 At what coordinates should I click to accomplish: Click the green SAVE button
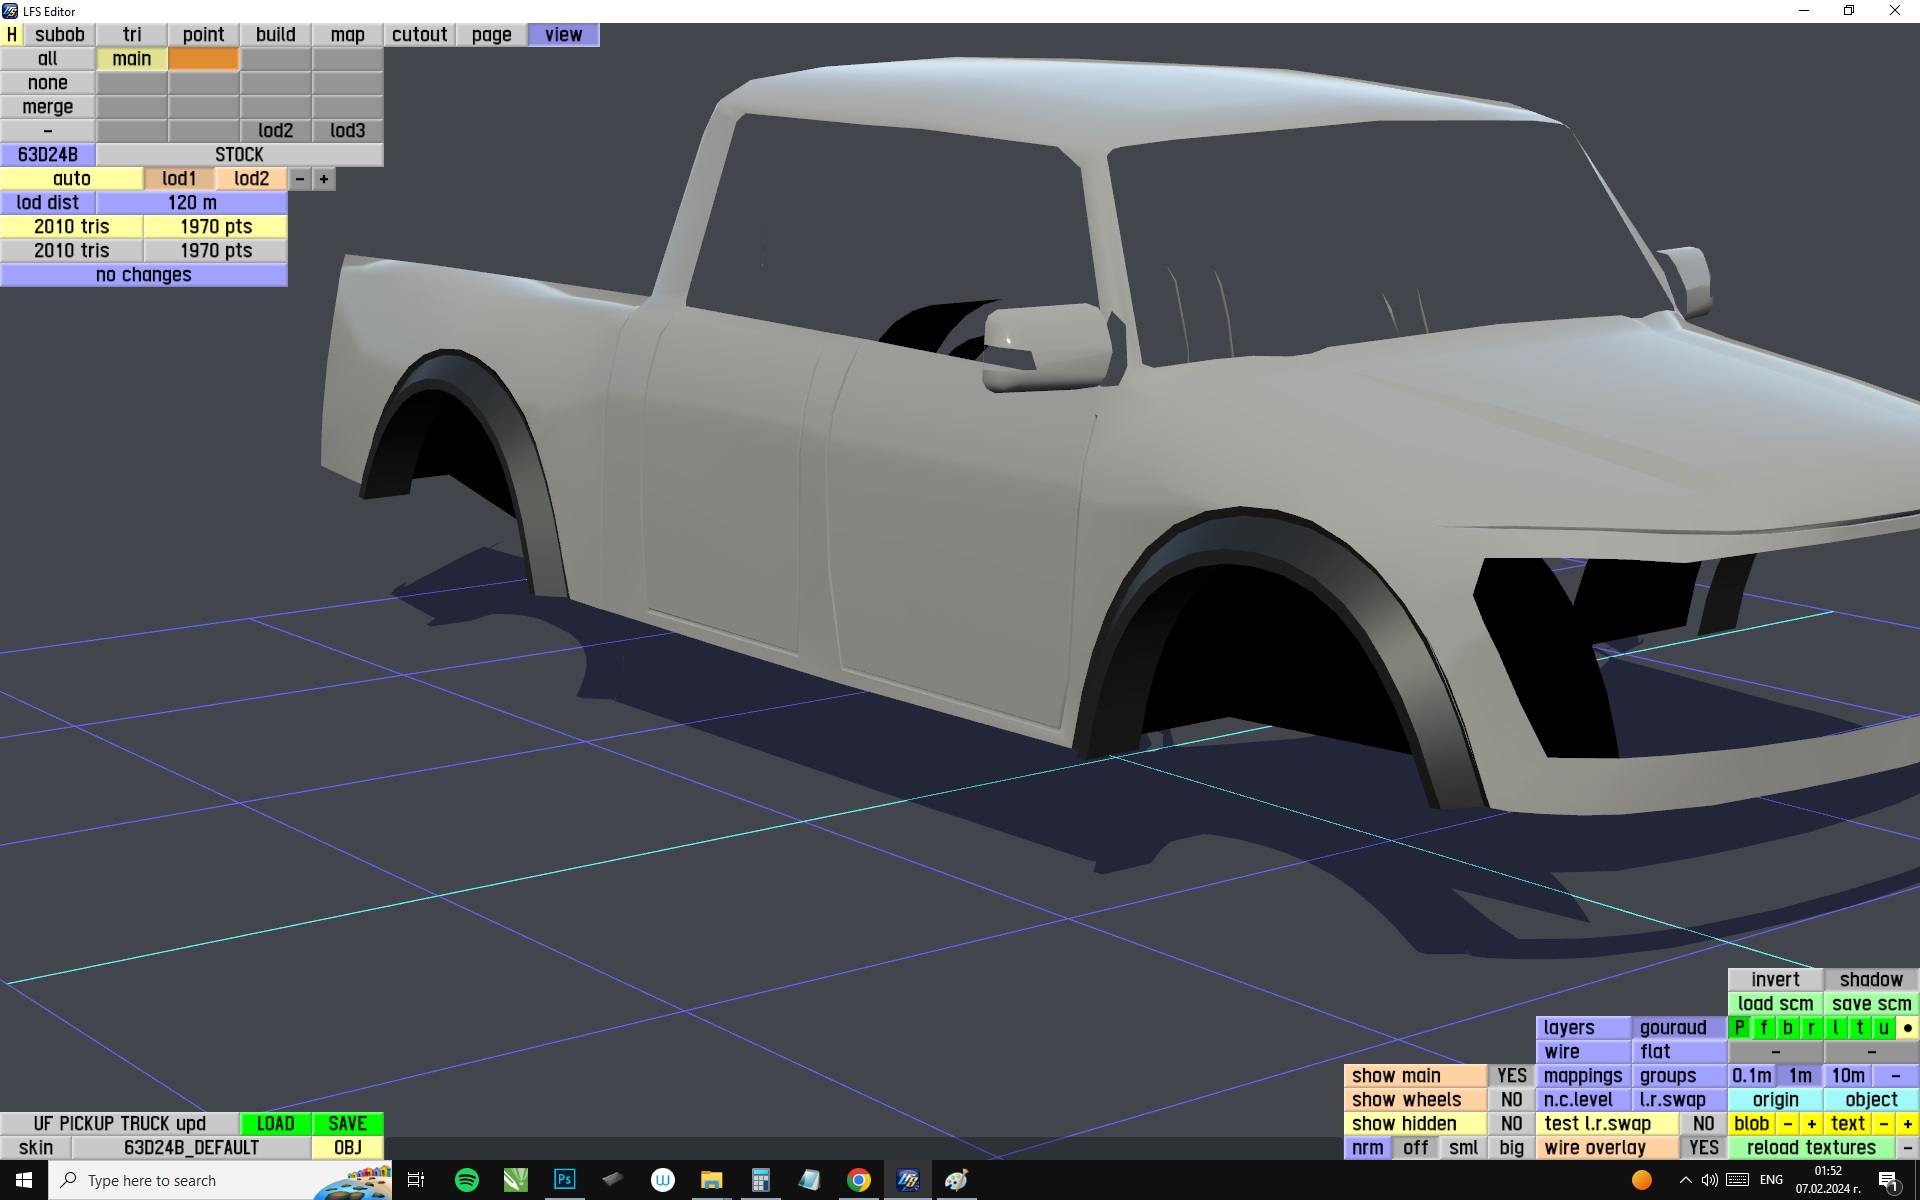[x=347, y=1123]
